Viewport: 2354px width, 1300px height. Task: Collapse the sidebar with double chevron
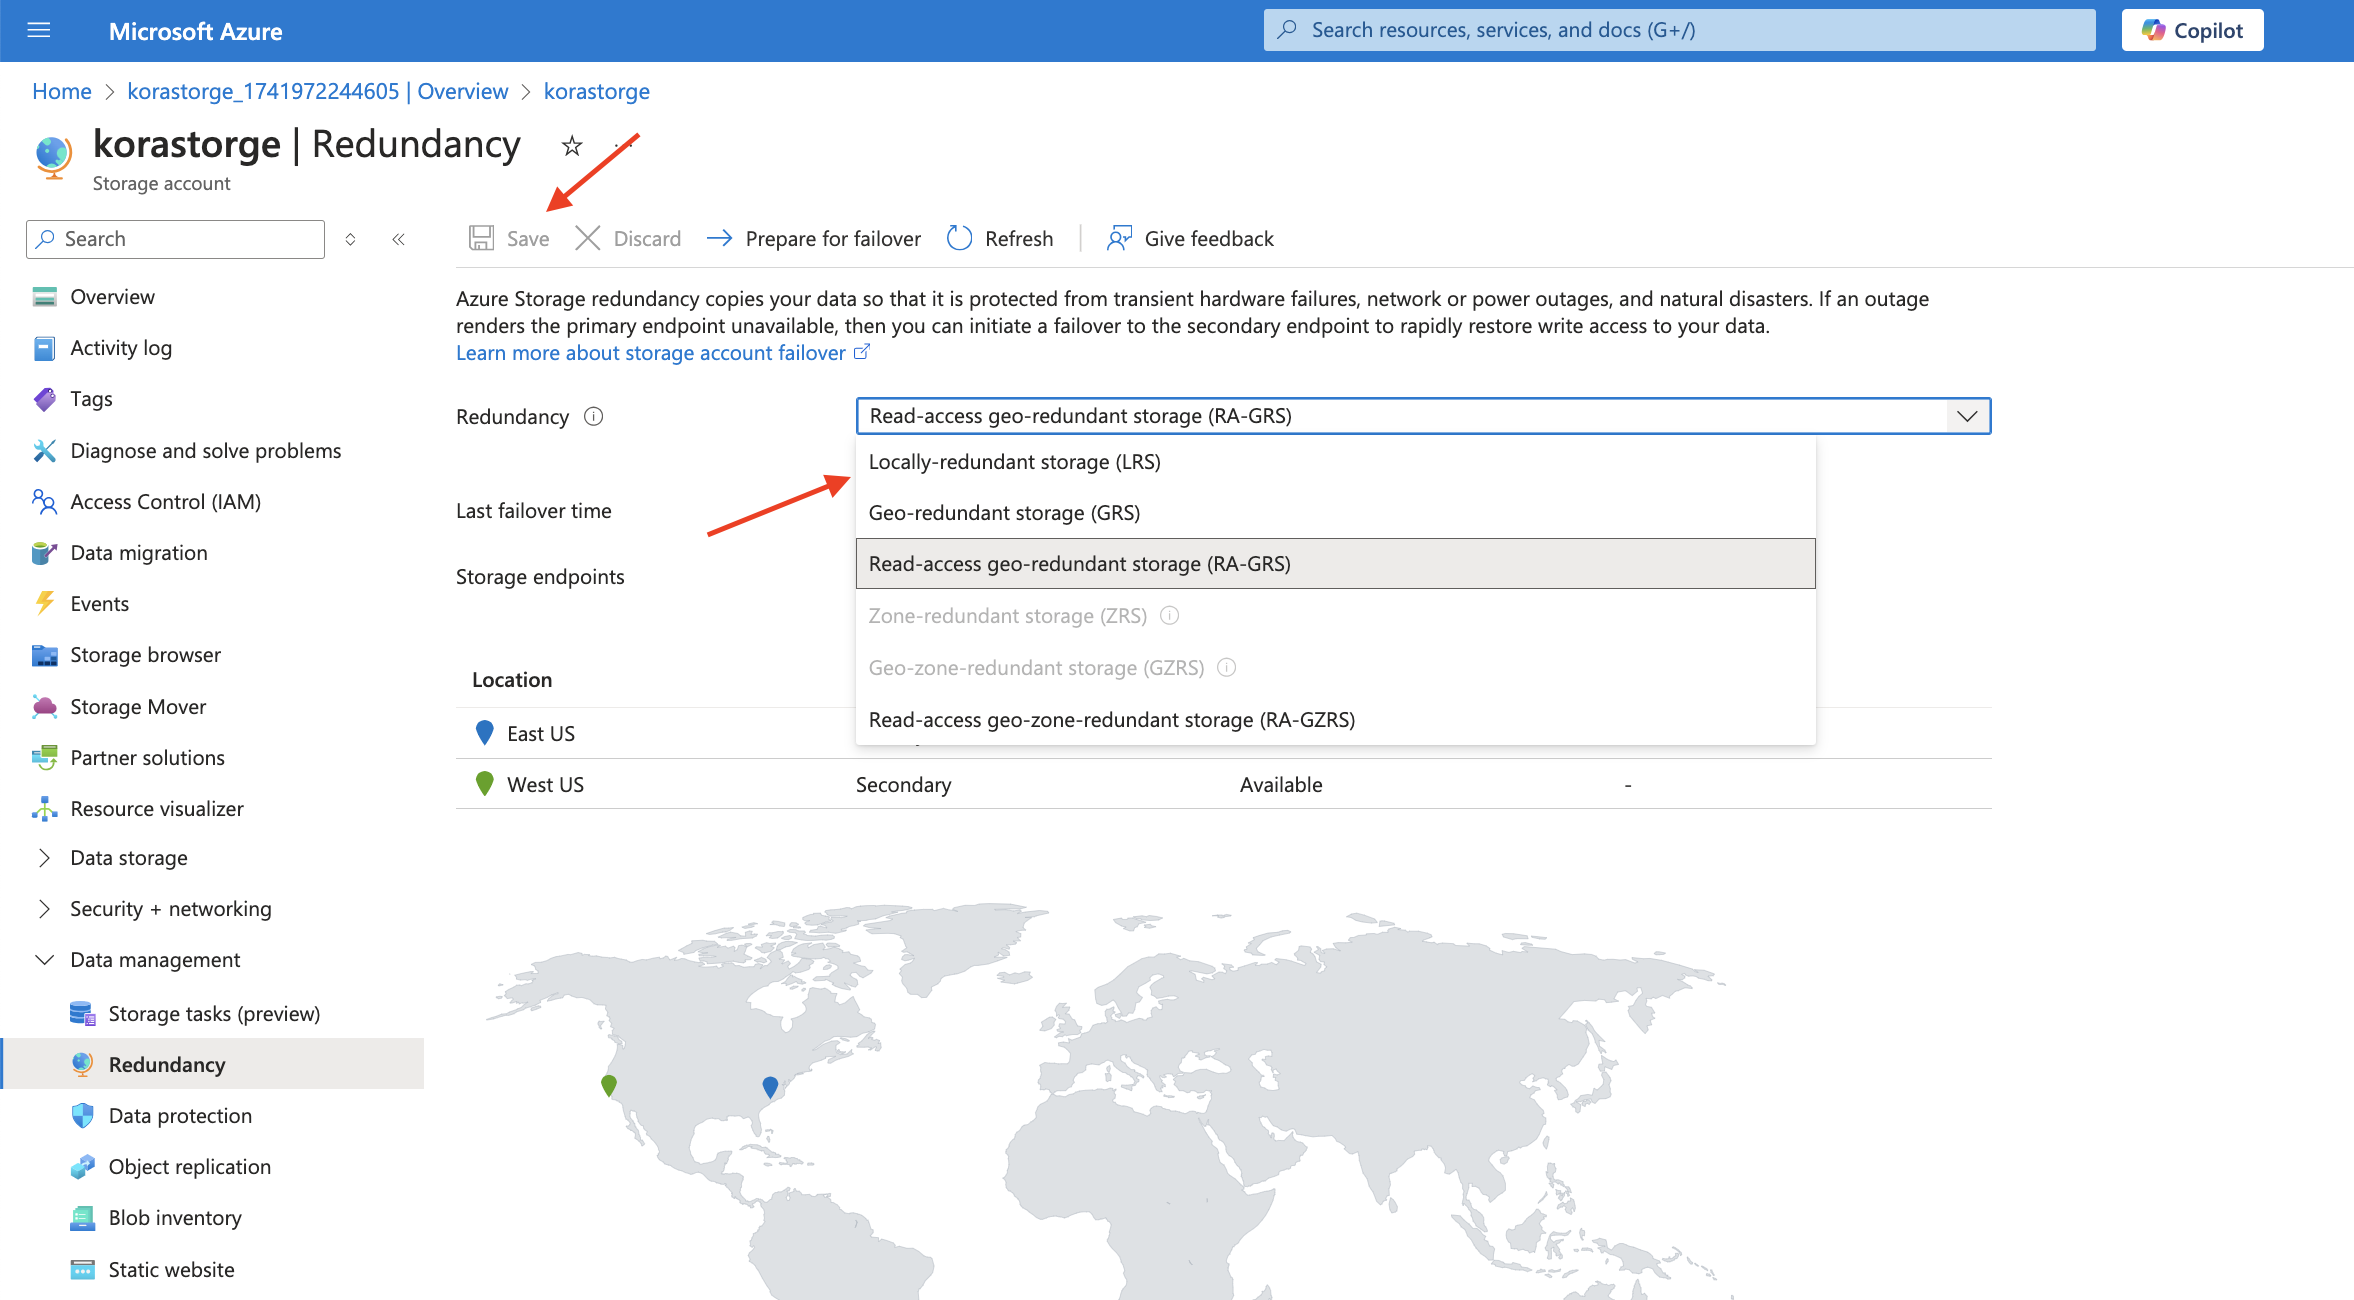[x=398, y=239]
